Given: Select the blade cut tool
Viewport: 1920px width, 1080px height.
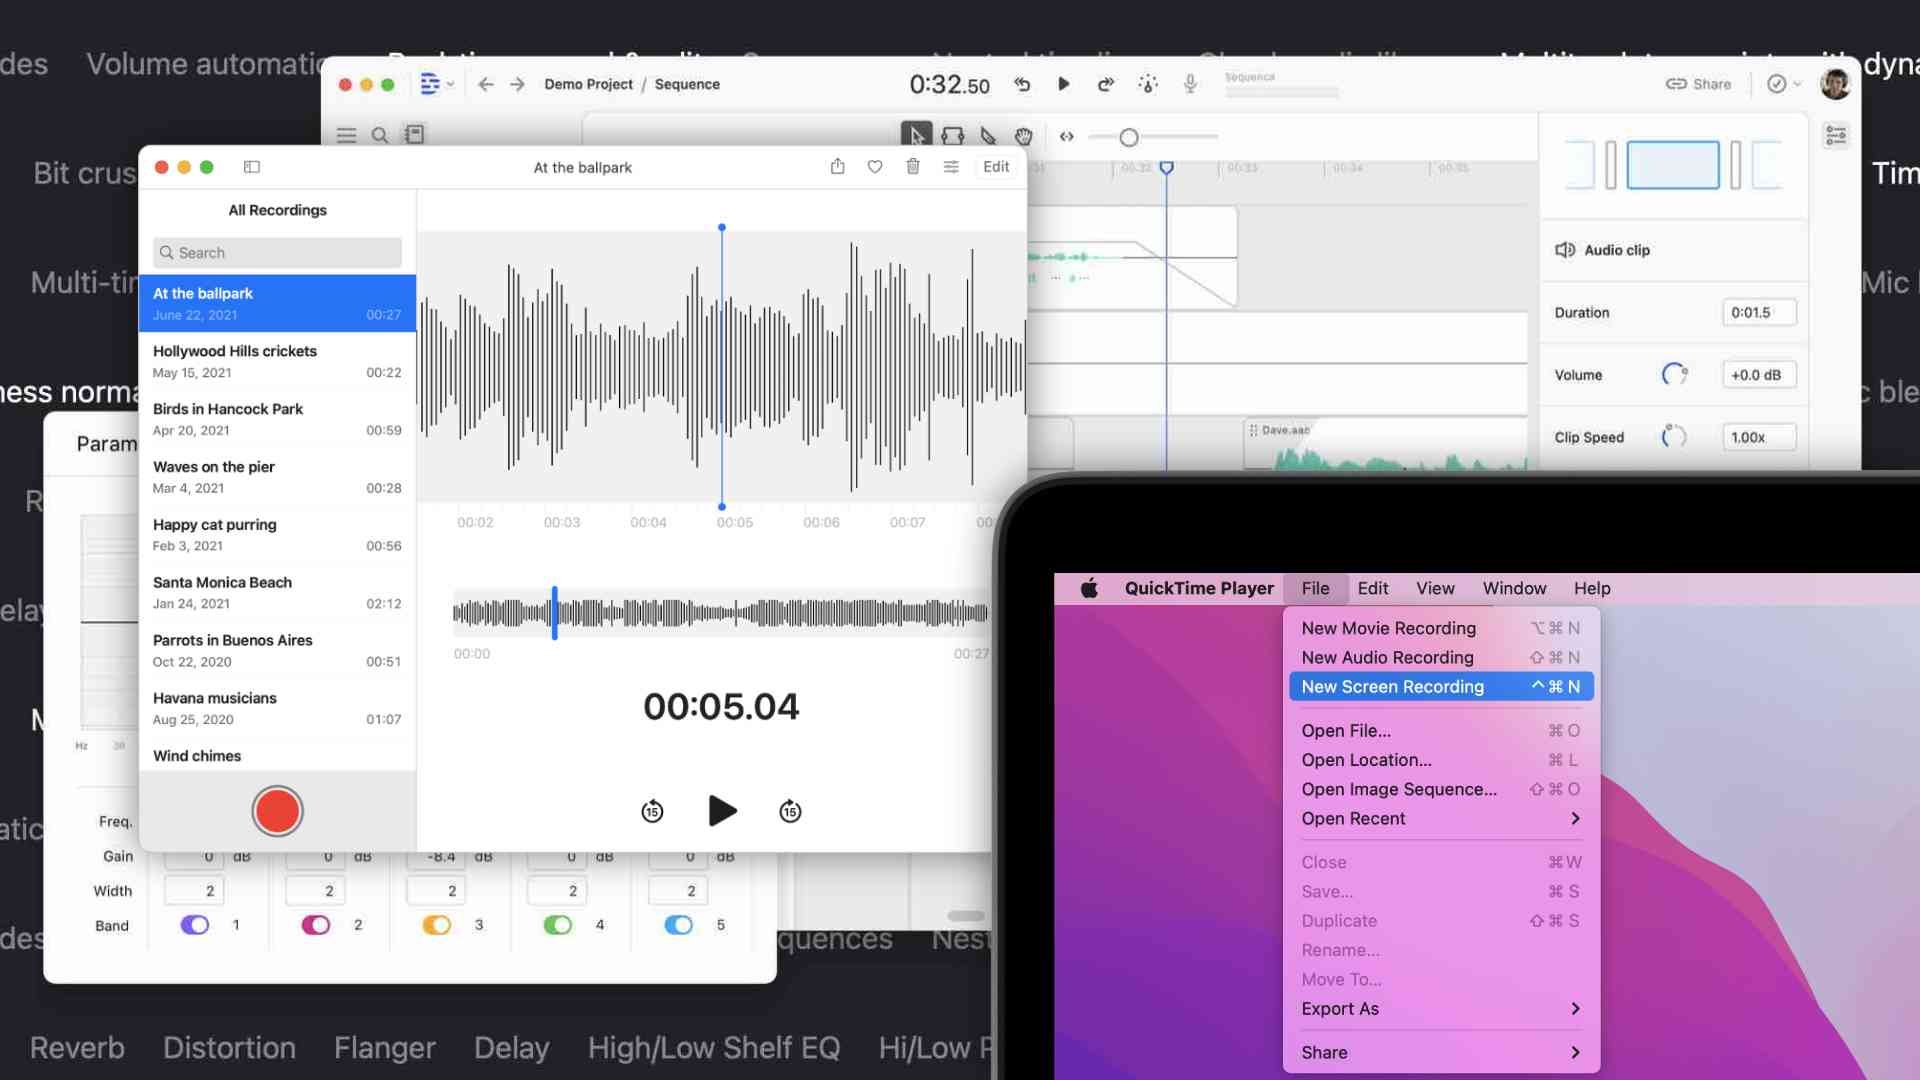Looking at the screenshot, I should coord(988,136).
